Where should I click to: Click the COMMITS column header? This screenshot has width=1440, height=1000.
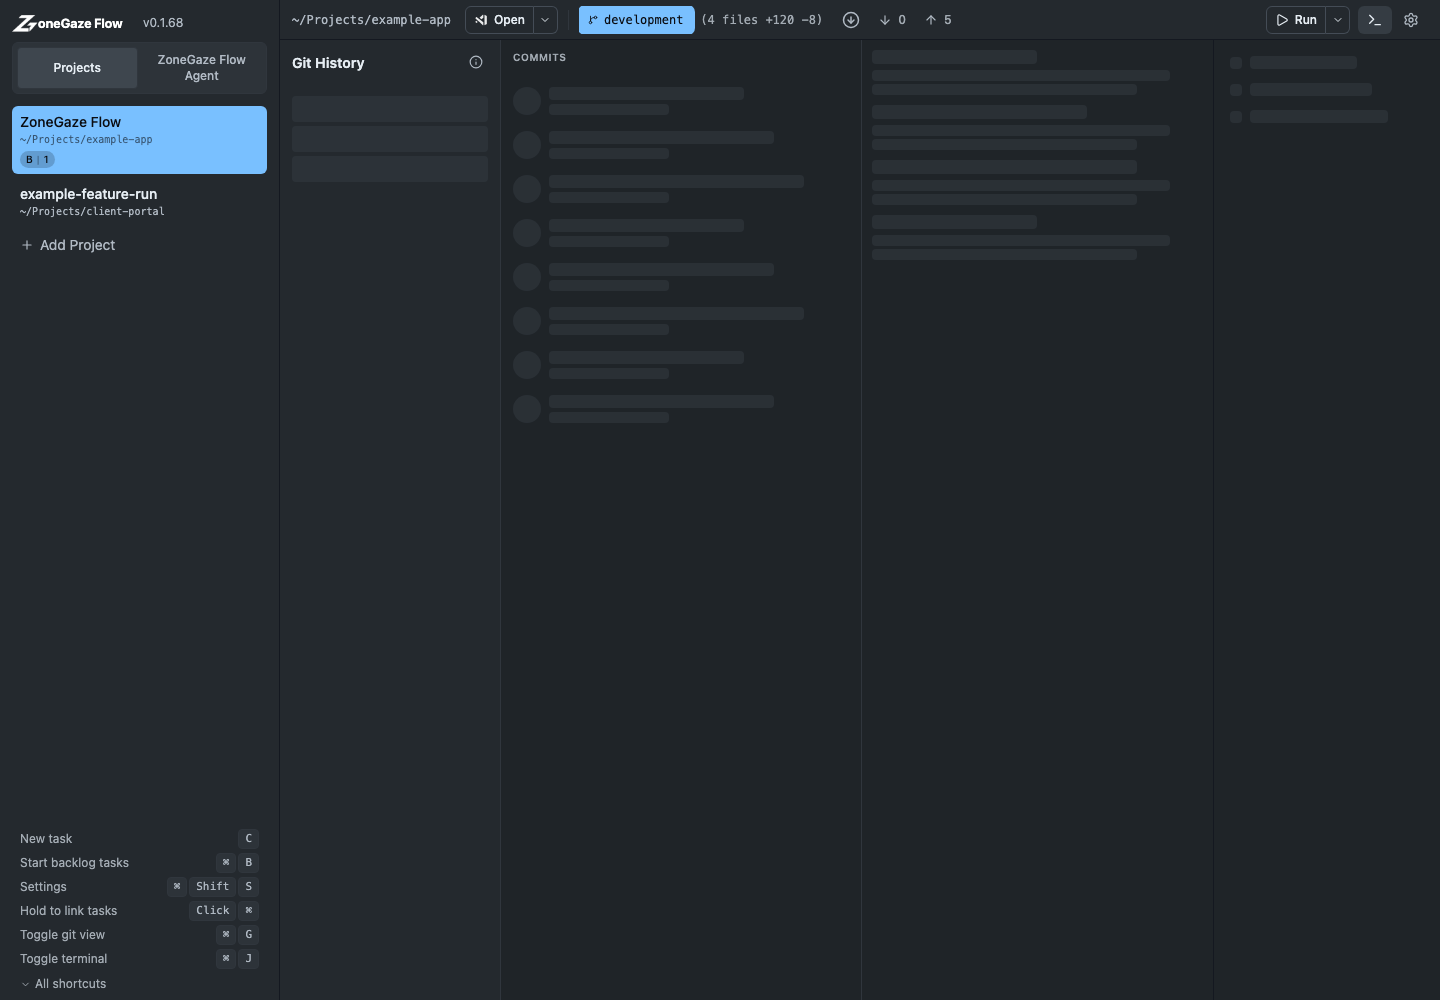[x=539, y=58]
